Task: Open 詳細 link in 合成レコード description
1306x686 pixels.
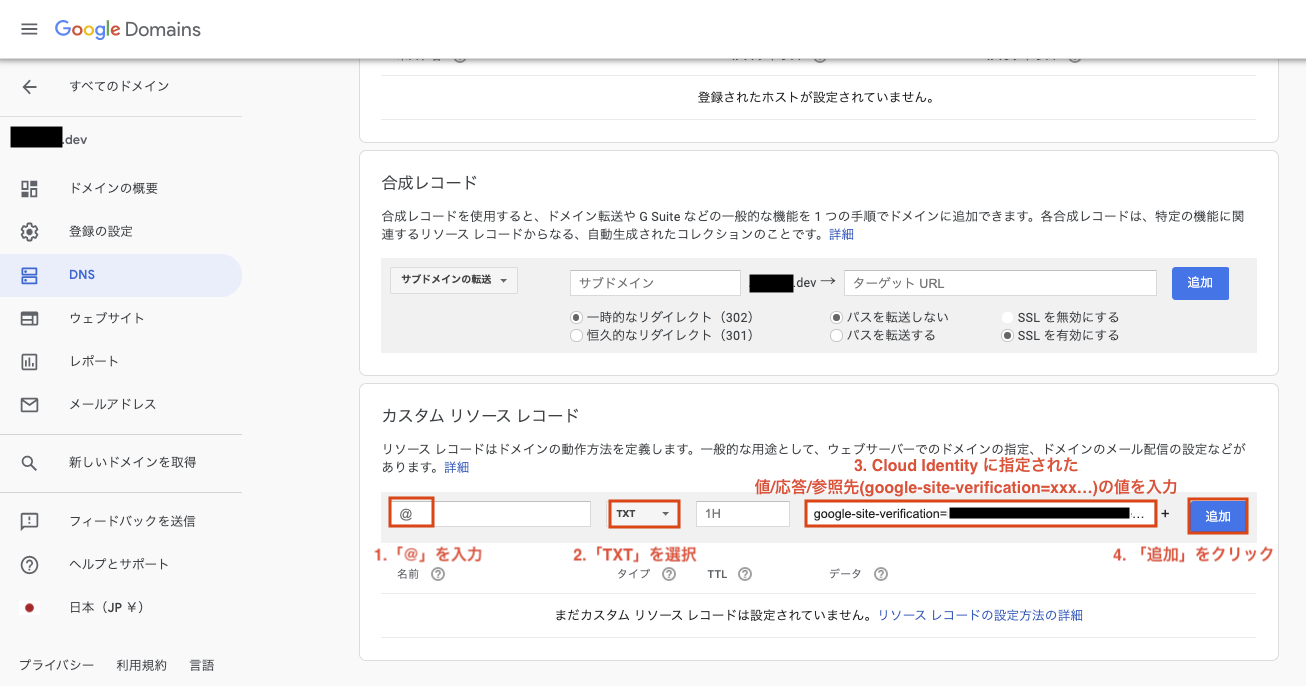Action: point(842,234)
